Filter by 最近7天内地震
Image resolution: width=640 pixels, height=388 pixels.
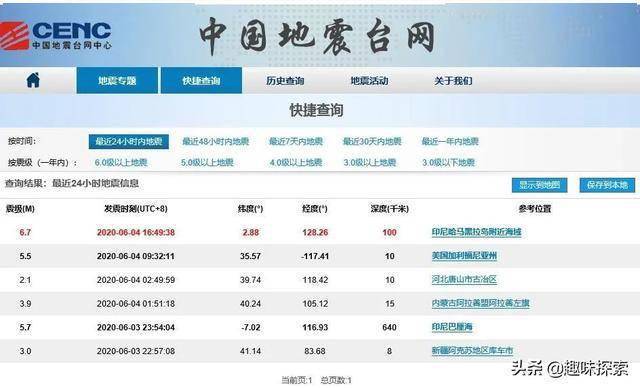click(x=296, y=142)
